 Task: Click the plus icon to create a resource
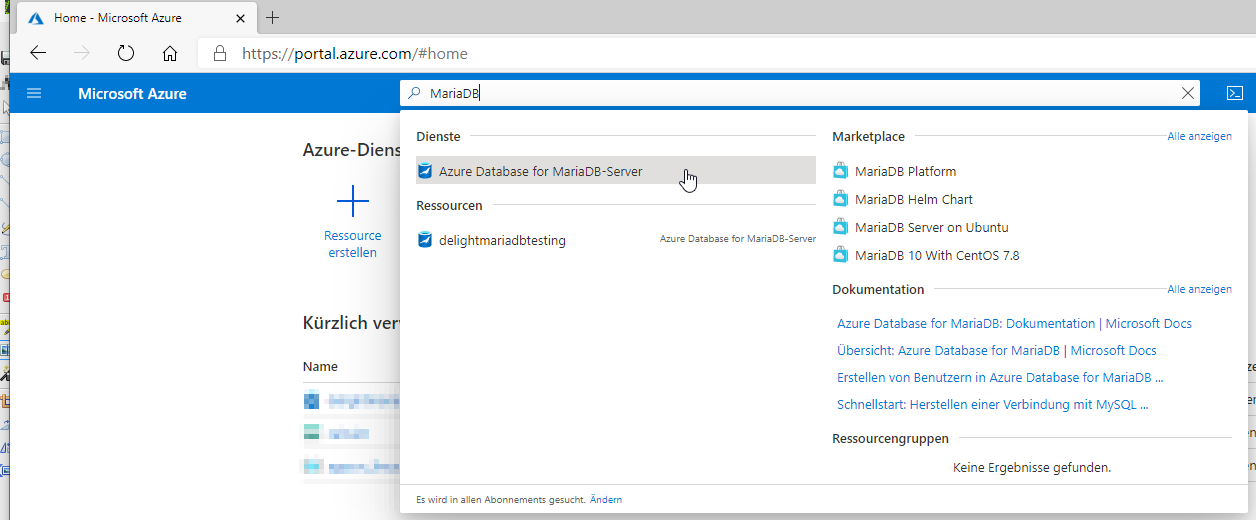tap(352, 201)
